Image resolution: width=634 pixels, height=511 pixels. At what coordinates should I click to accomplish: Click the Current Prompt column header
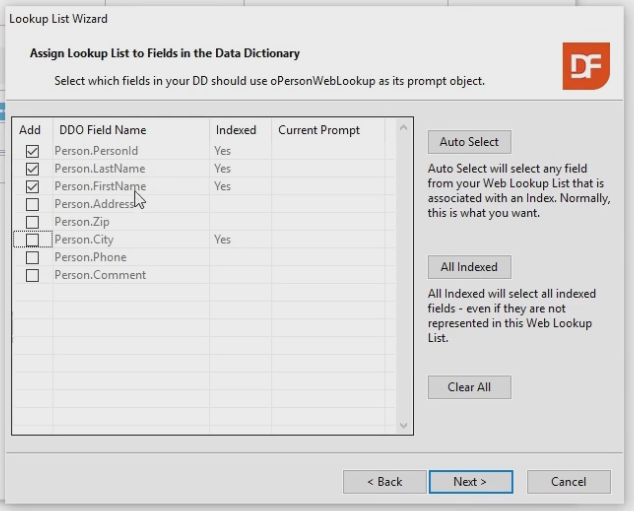[x=319, y=130]
